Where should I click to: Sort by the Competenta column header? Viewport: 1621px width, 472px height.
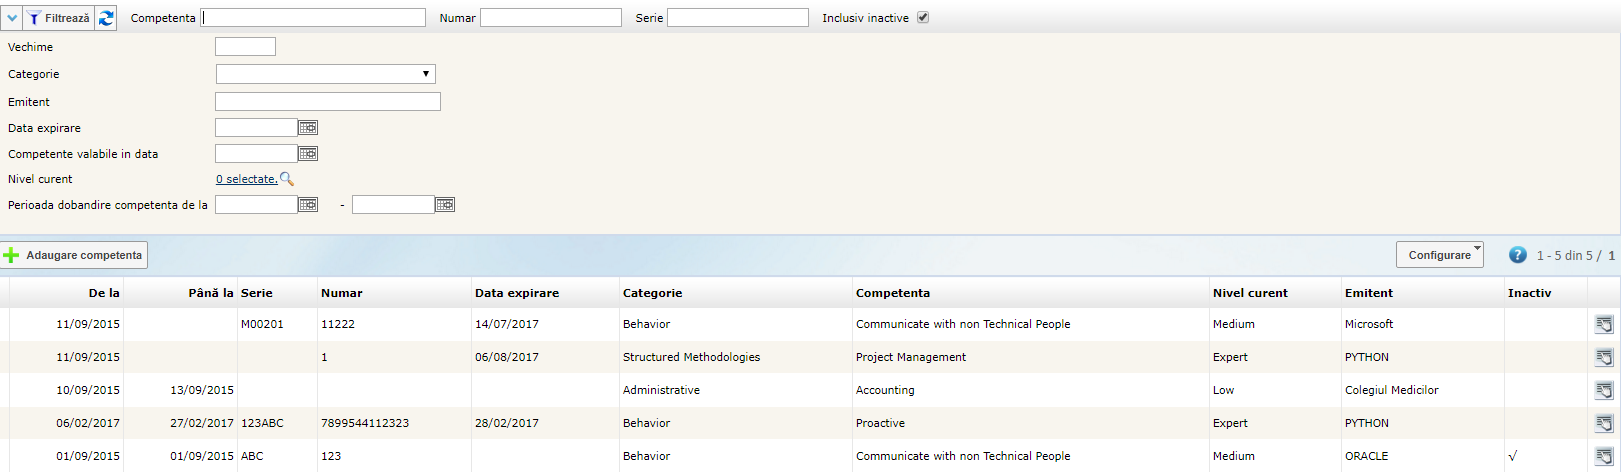coord(893,293)
